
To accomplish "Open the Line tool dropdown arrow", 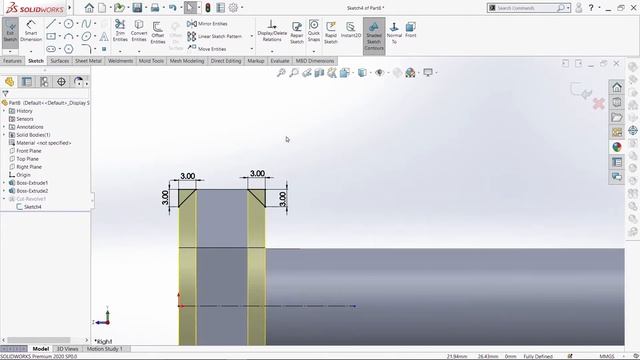I will point(59,24).
